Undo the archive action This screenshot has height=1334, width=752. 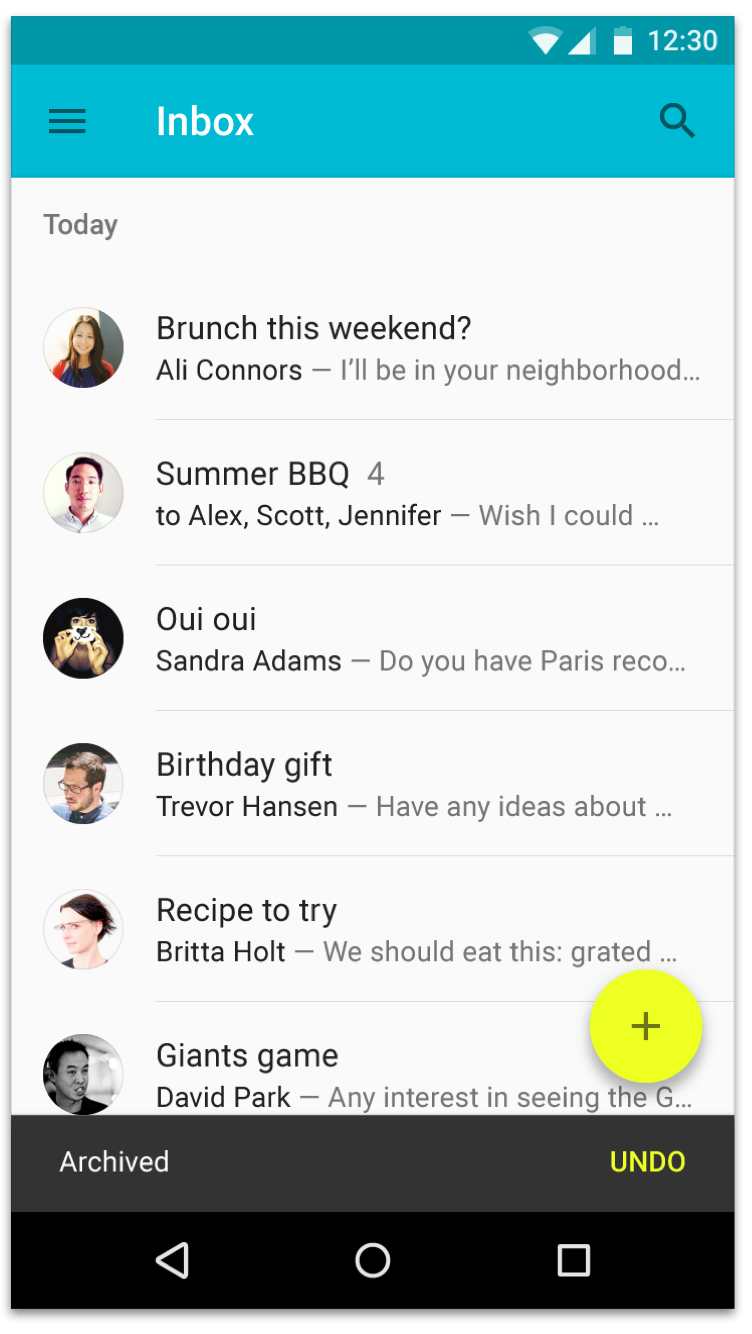coord(647,1162)
